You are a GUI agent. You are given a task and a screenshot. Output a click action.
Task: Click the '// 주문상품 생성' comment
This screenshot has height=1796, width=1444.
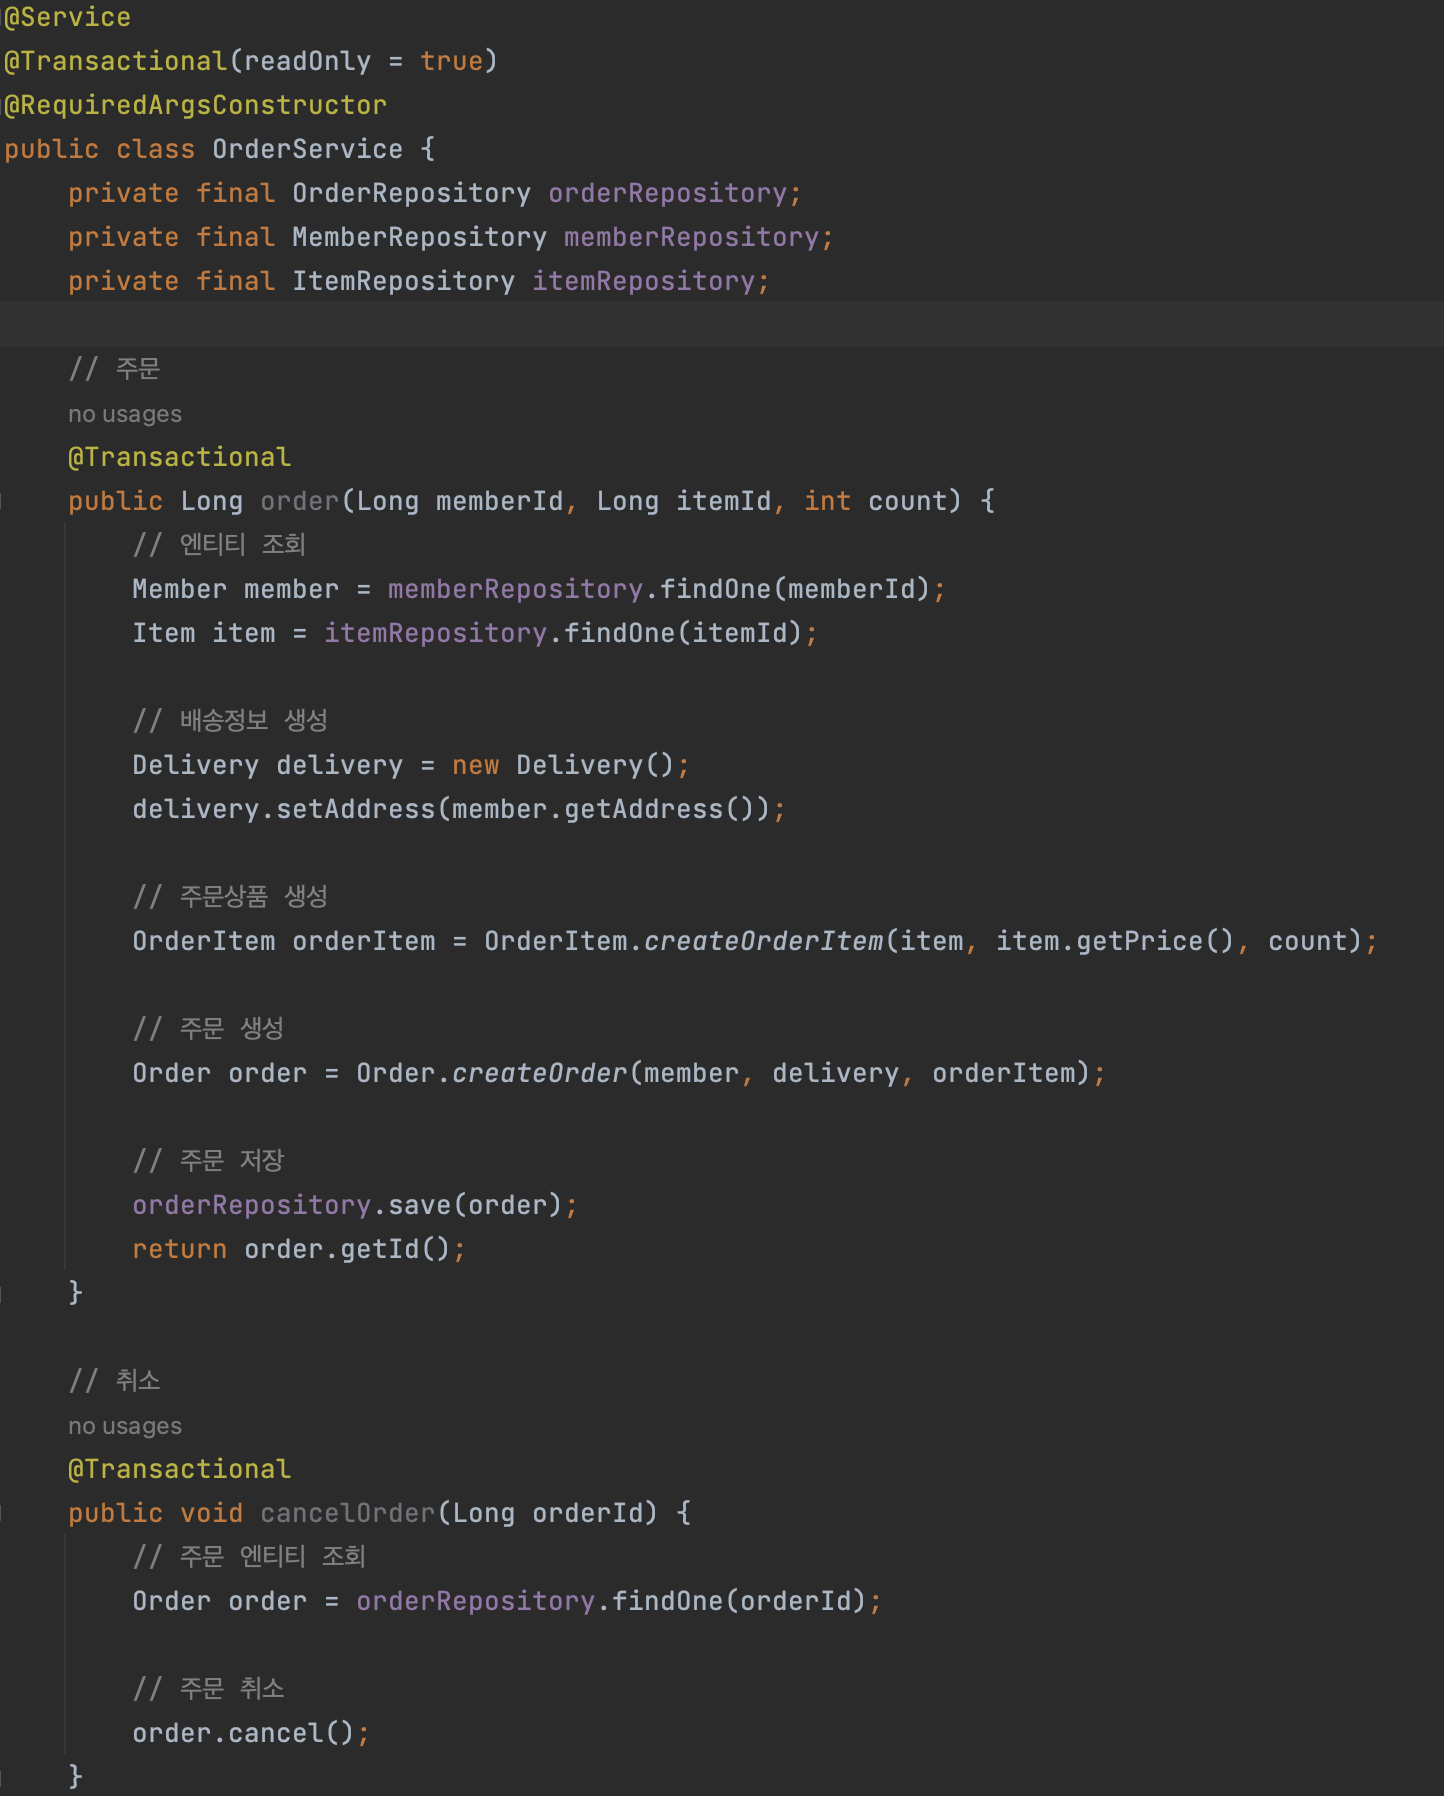click(x=230, y=897)
